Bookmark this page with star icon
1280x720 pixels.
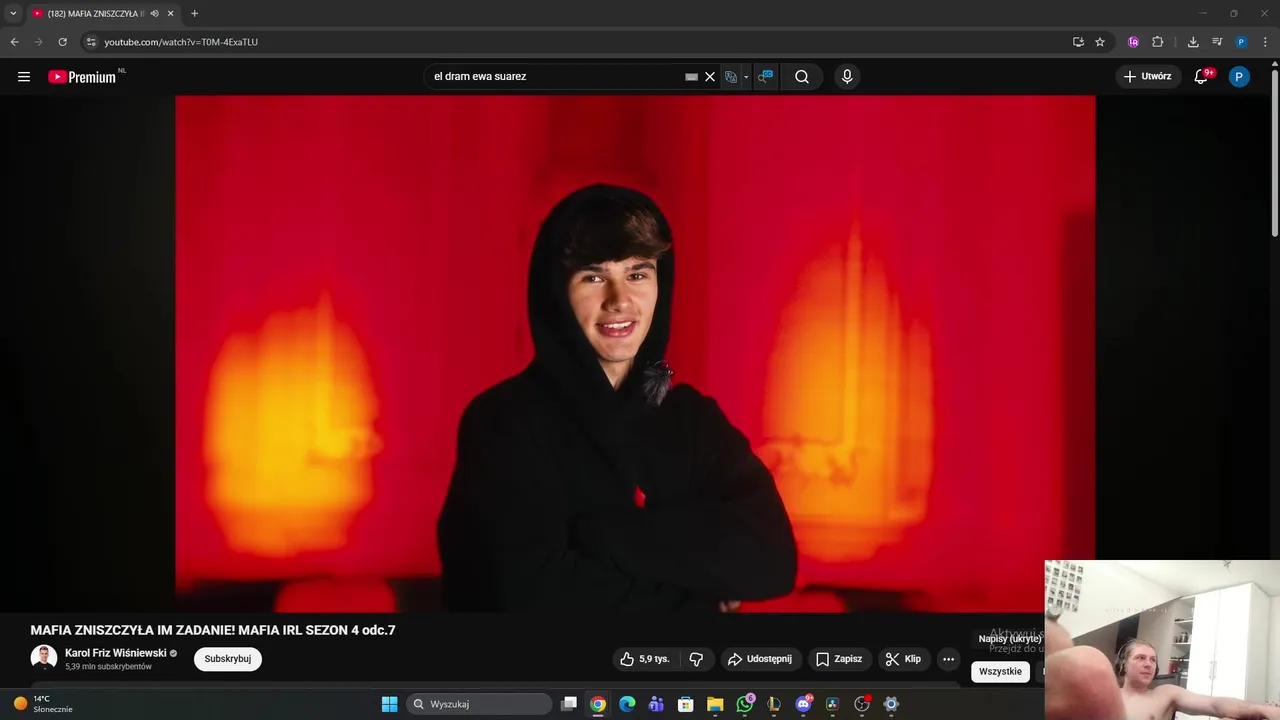1100,42
